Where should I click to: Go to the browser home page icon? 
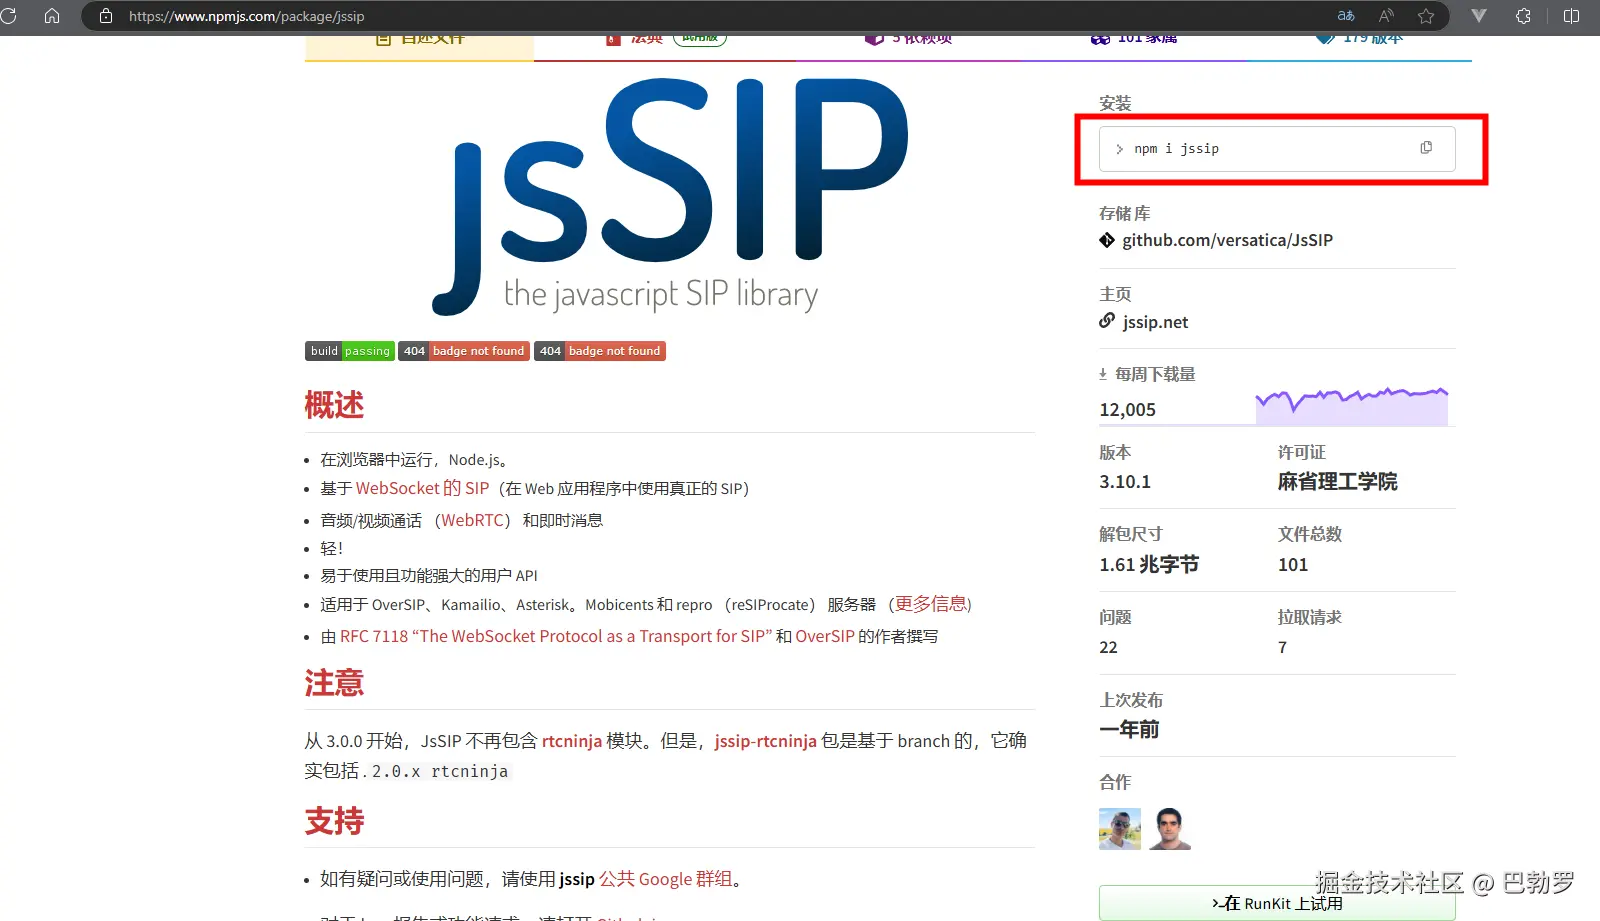tap(50, 15)
